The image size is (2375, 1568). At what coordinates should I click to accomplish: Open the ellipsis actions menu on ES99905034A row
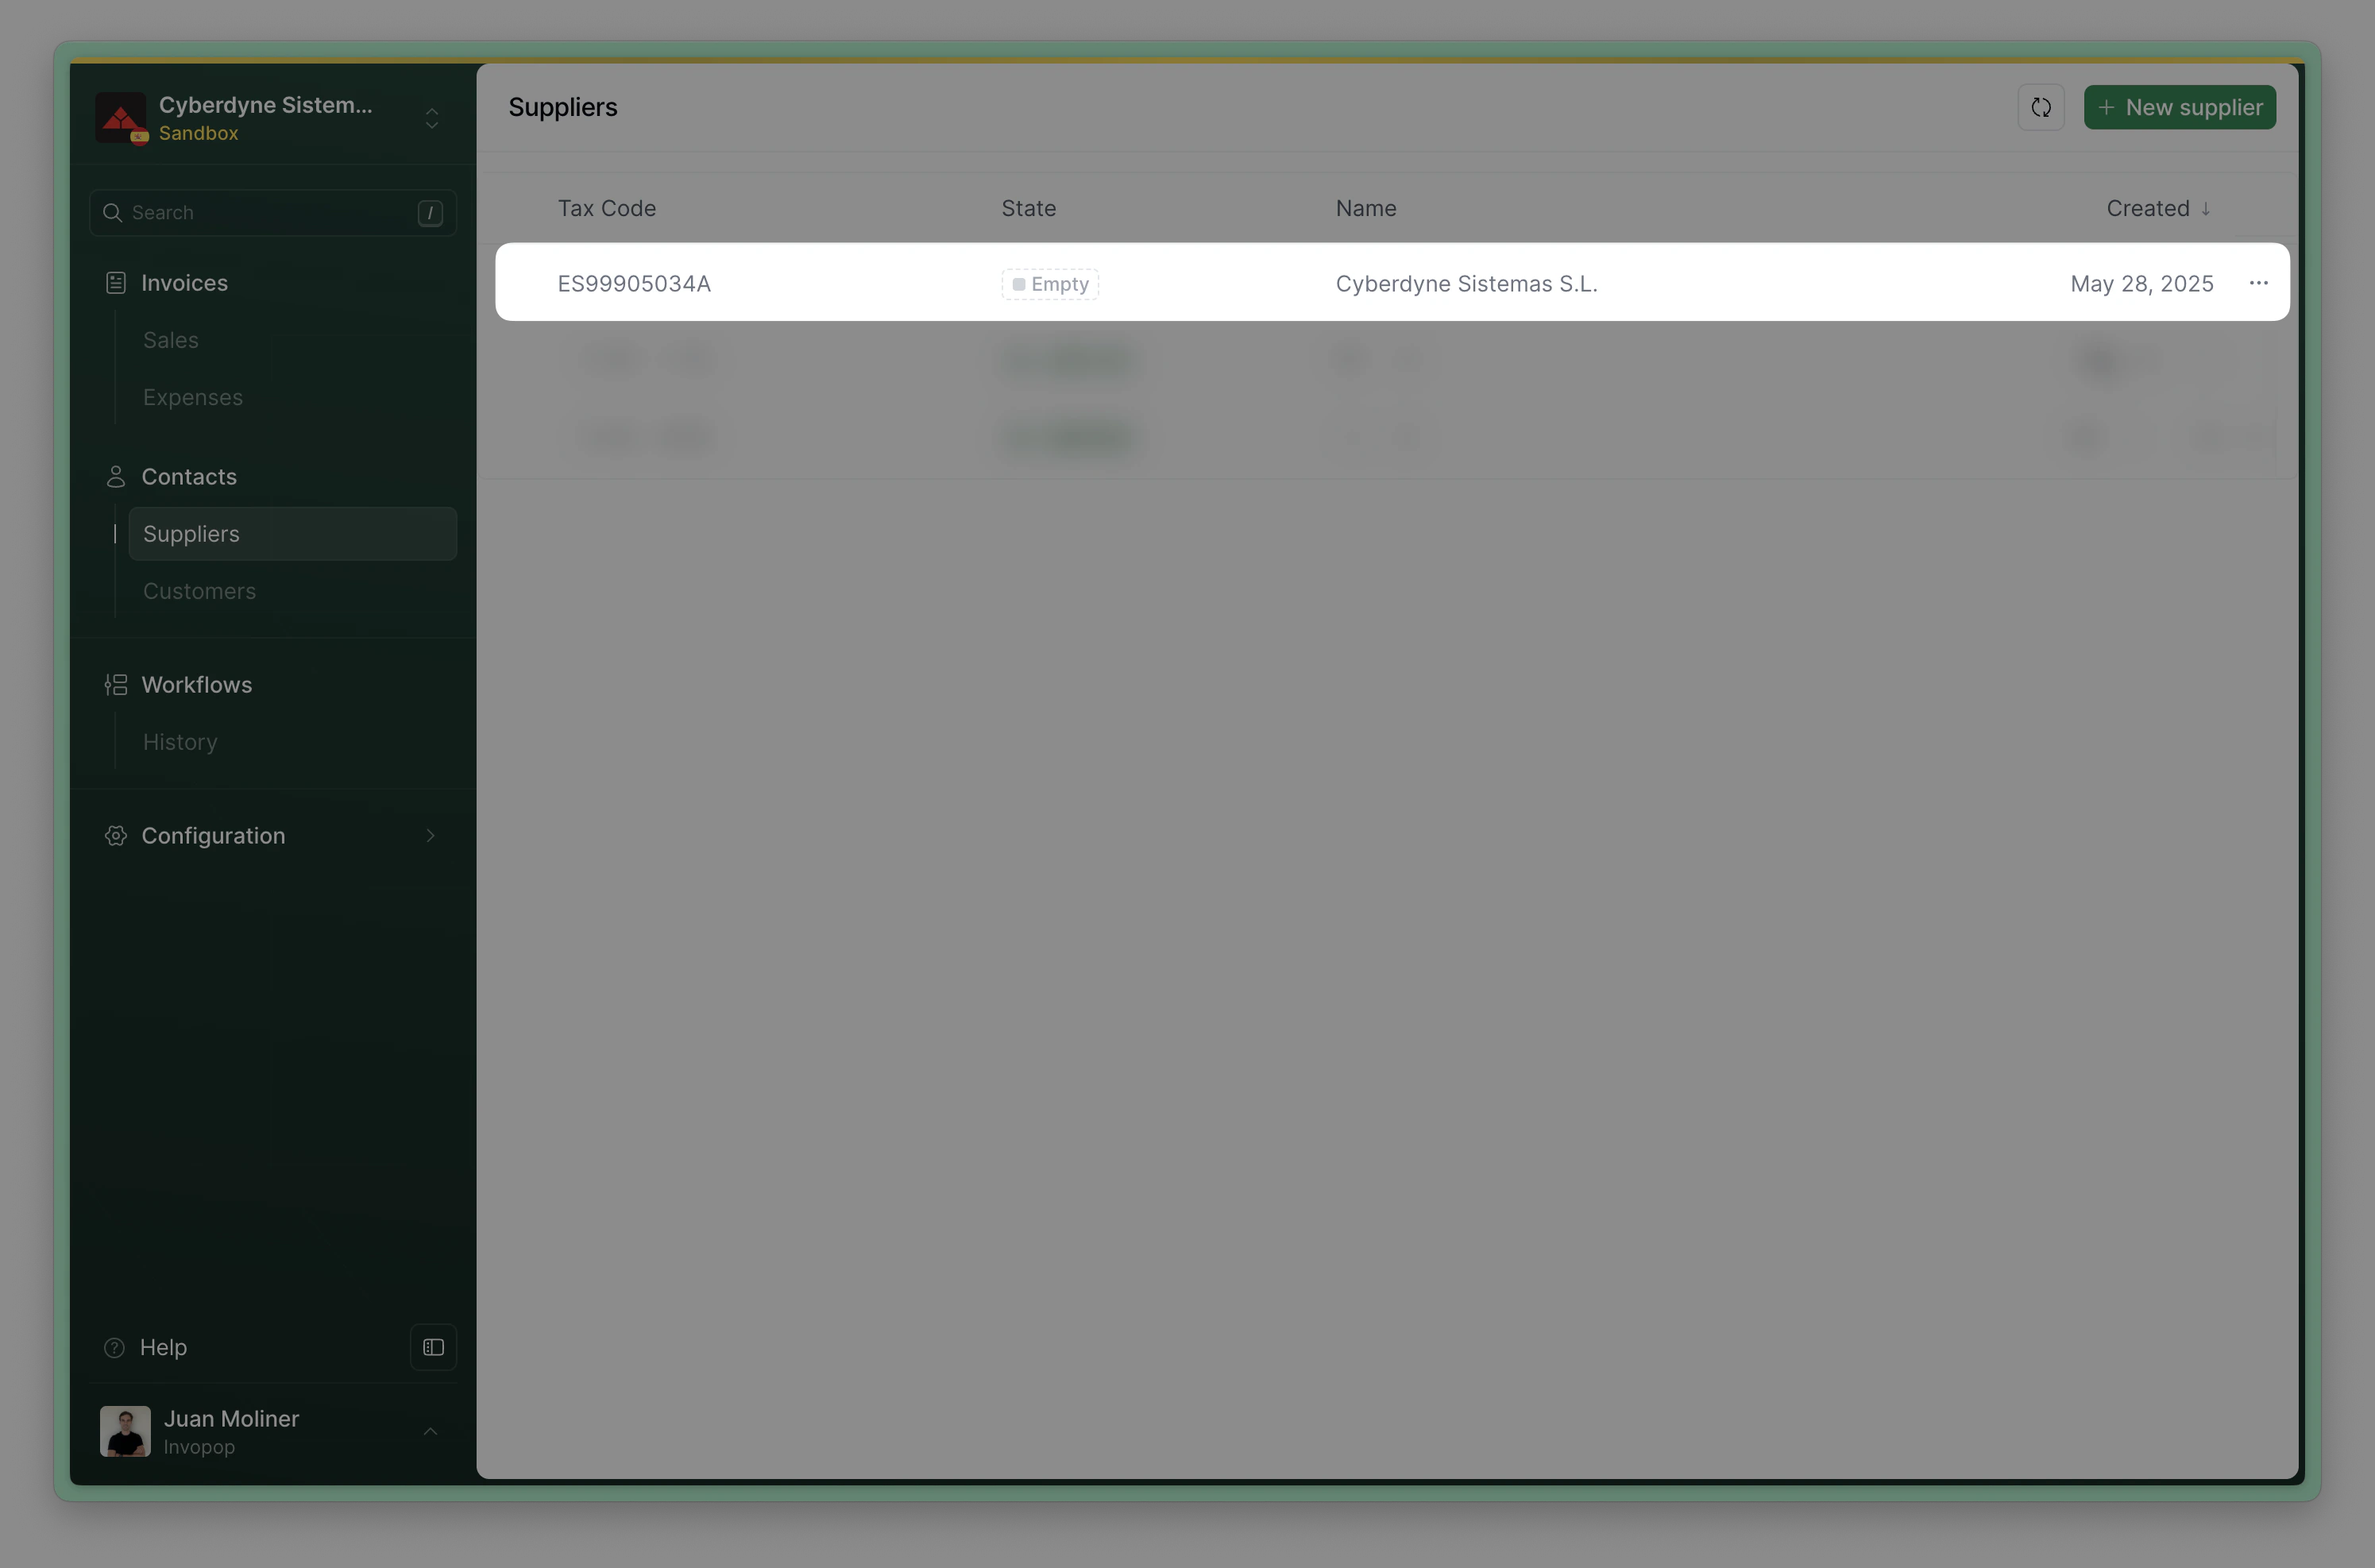(x=2258, y=283)
